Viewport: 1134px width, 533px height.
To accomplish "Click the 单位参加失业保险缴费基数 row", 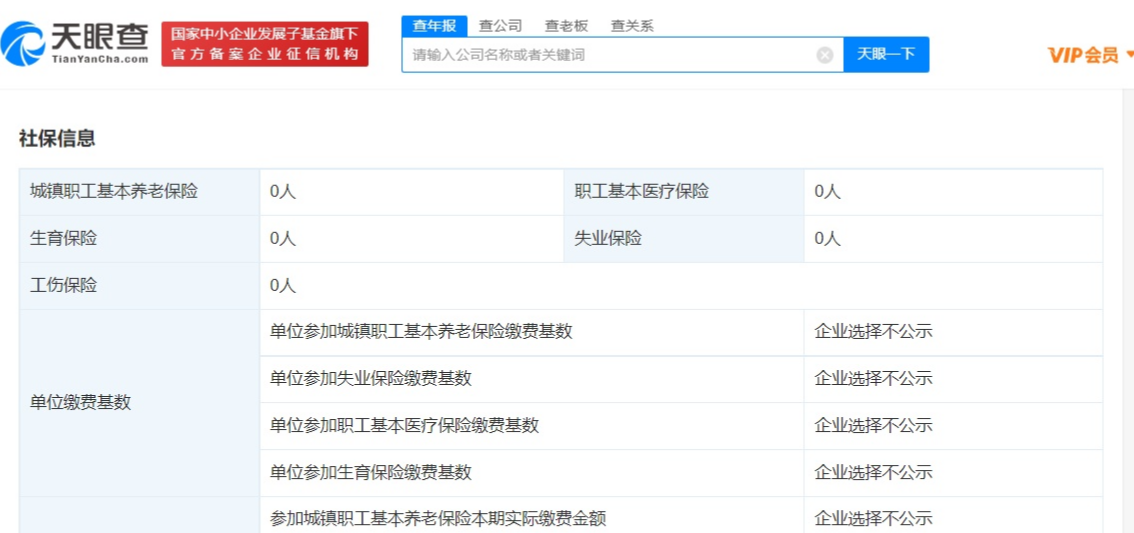I will 371,378.
